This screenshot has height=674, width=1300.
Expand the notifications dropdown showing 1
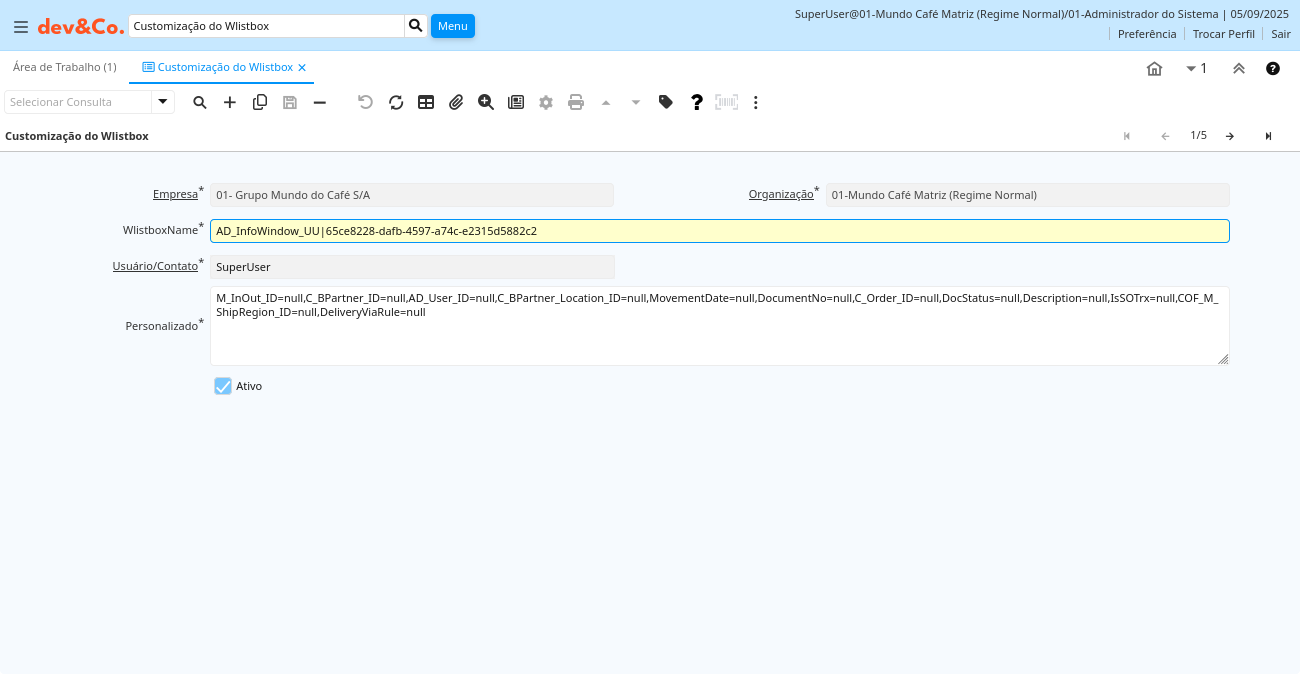coord(1196,68)
